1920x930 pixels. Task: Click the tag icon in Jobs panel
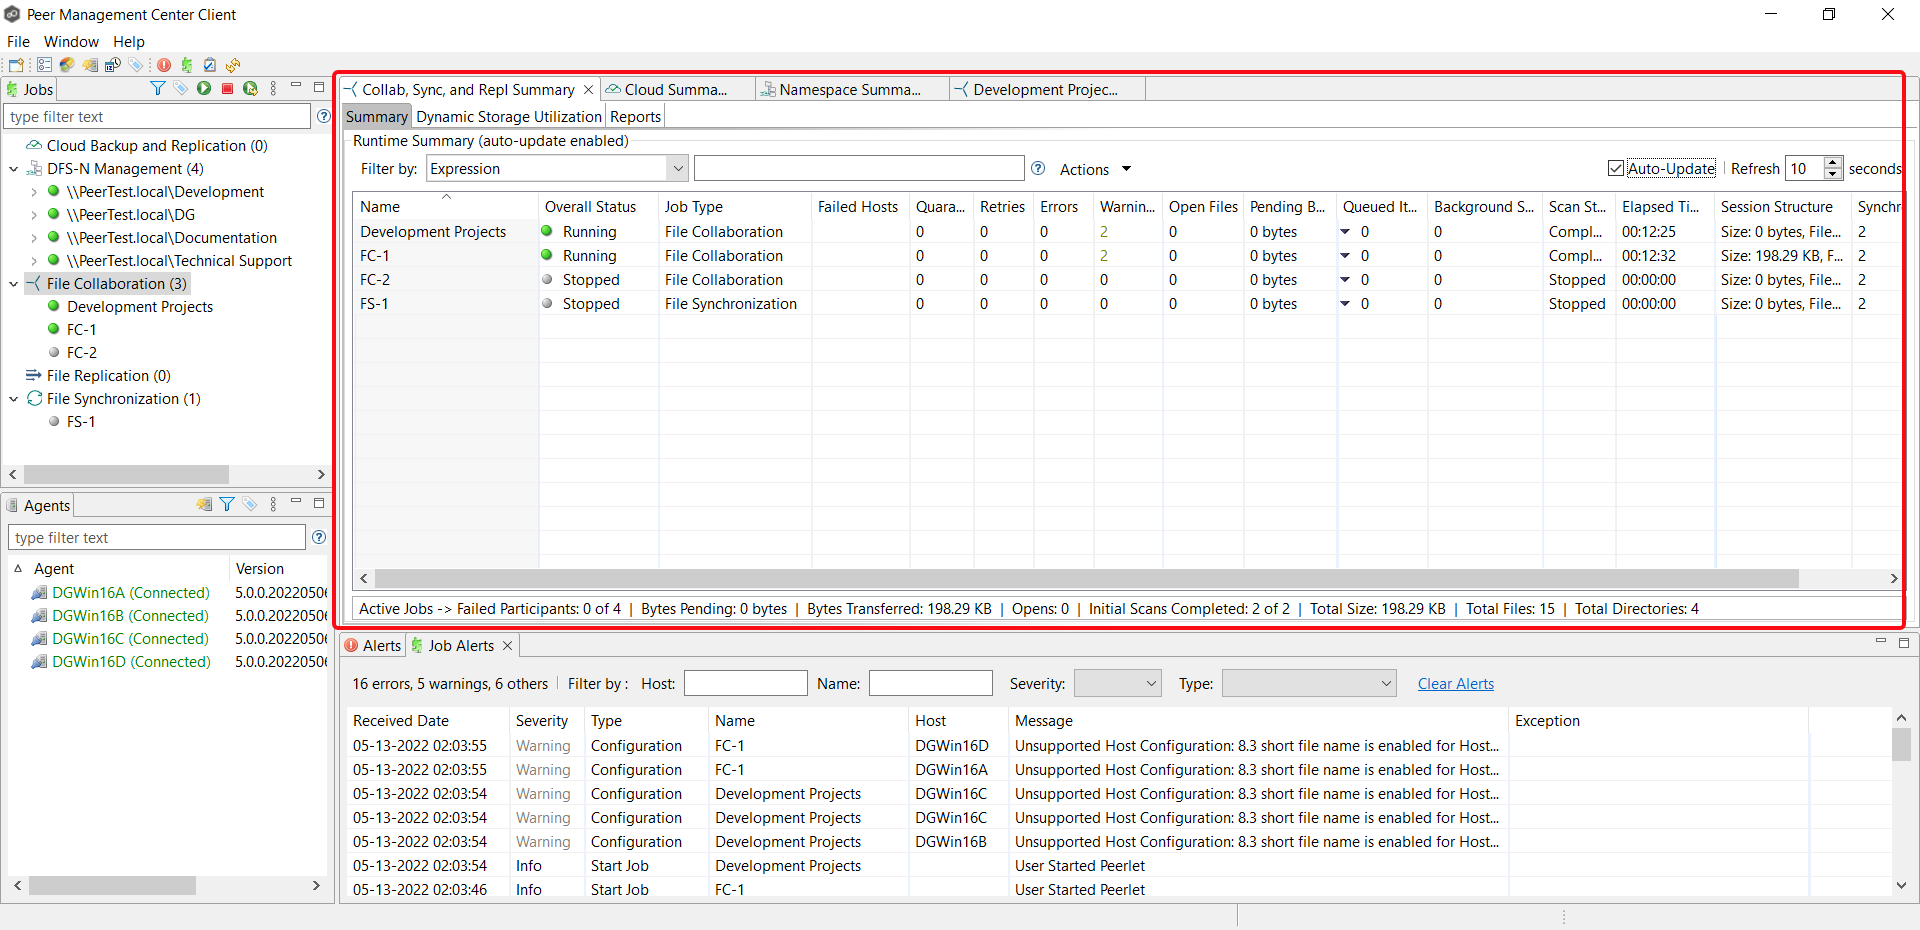point(180,89)
